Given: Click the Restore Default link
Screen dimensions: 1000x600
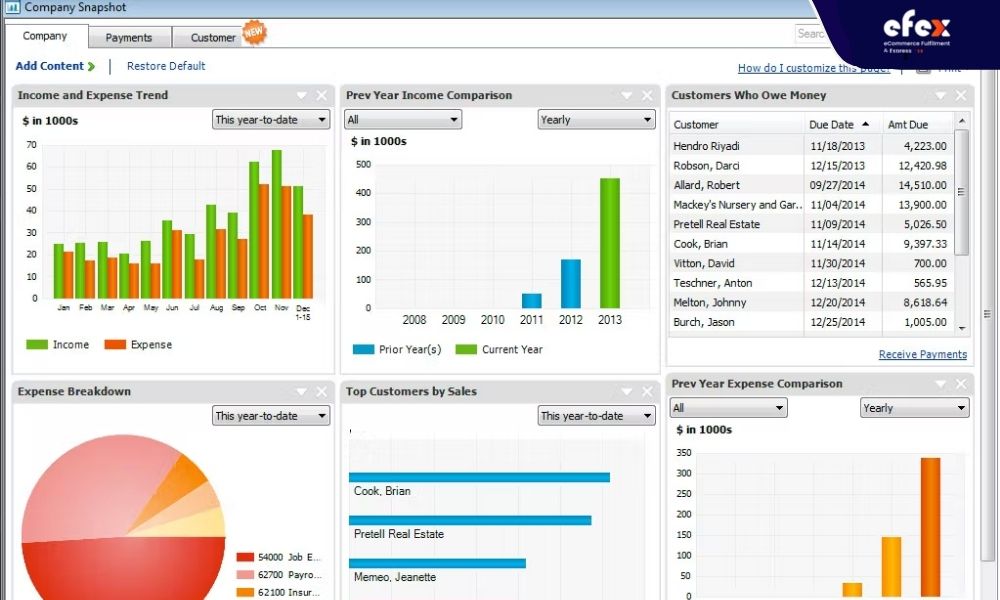Looking at the screenshot, I should [166, 66].
